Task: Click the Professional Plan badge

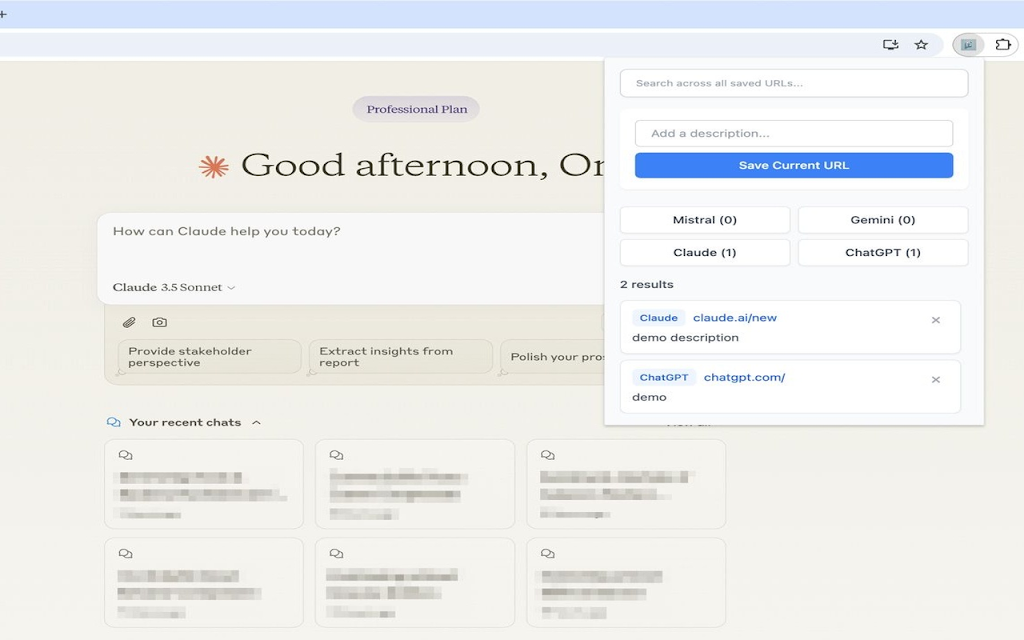Action: [417, 109]
